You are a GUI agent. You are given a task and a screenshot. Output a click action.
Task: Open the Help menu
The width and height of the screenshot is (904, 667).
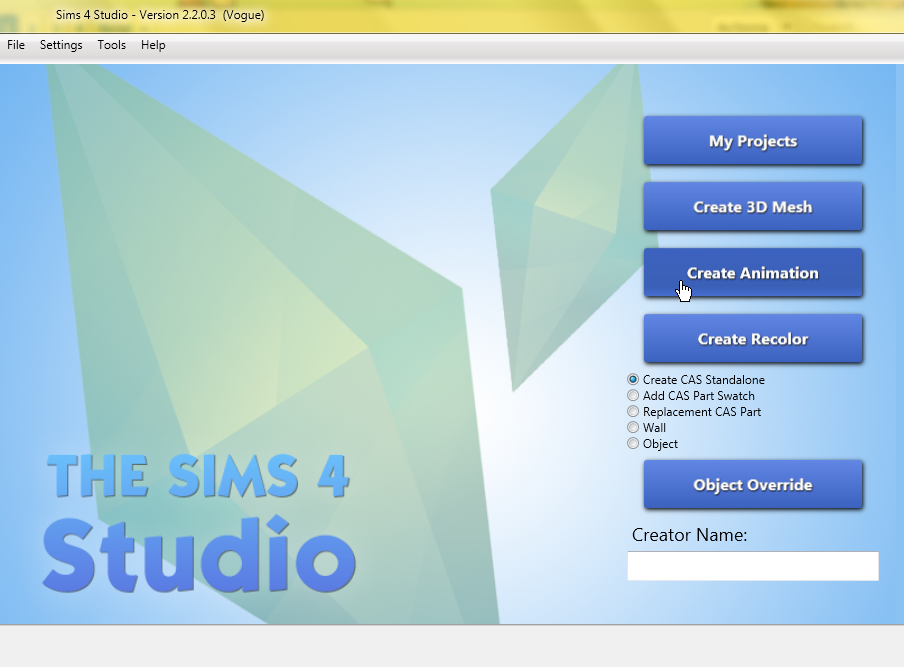(x=152, y=45)
